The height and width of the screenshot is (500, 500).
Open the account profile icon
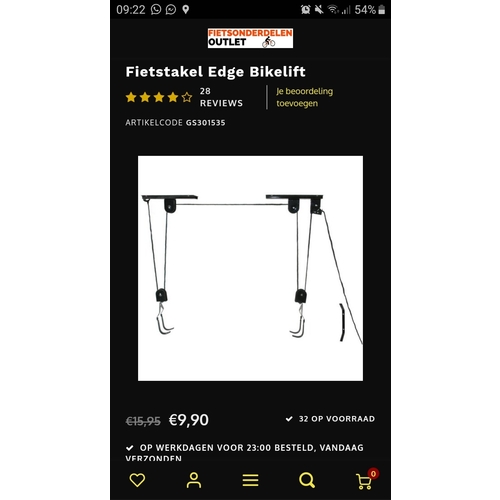[194, 480]
